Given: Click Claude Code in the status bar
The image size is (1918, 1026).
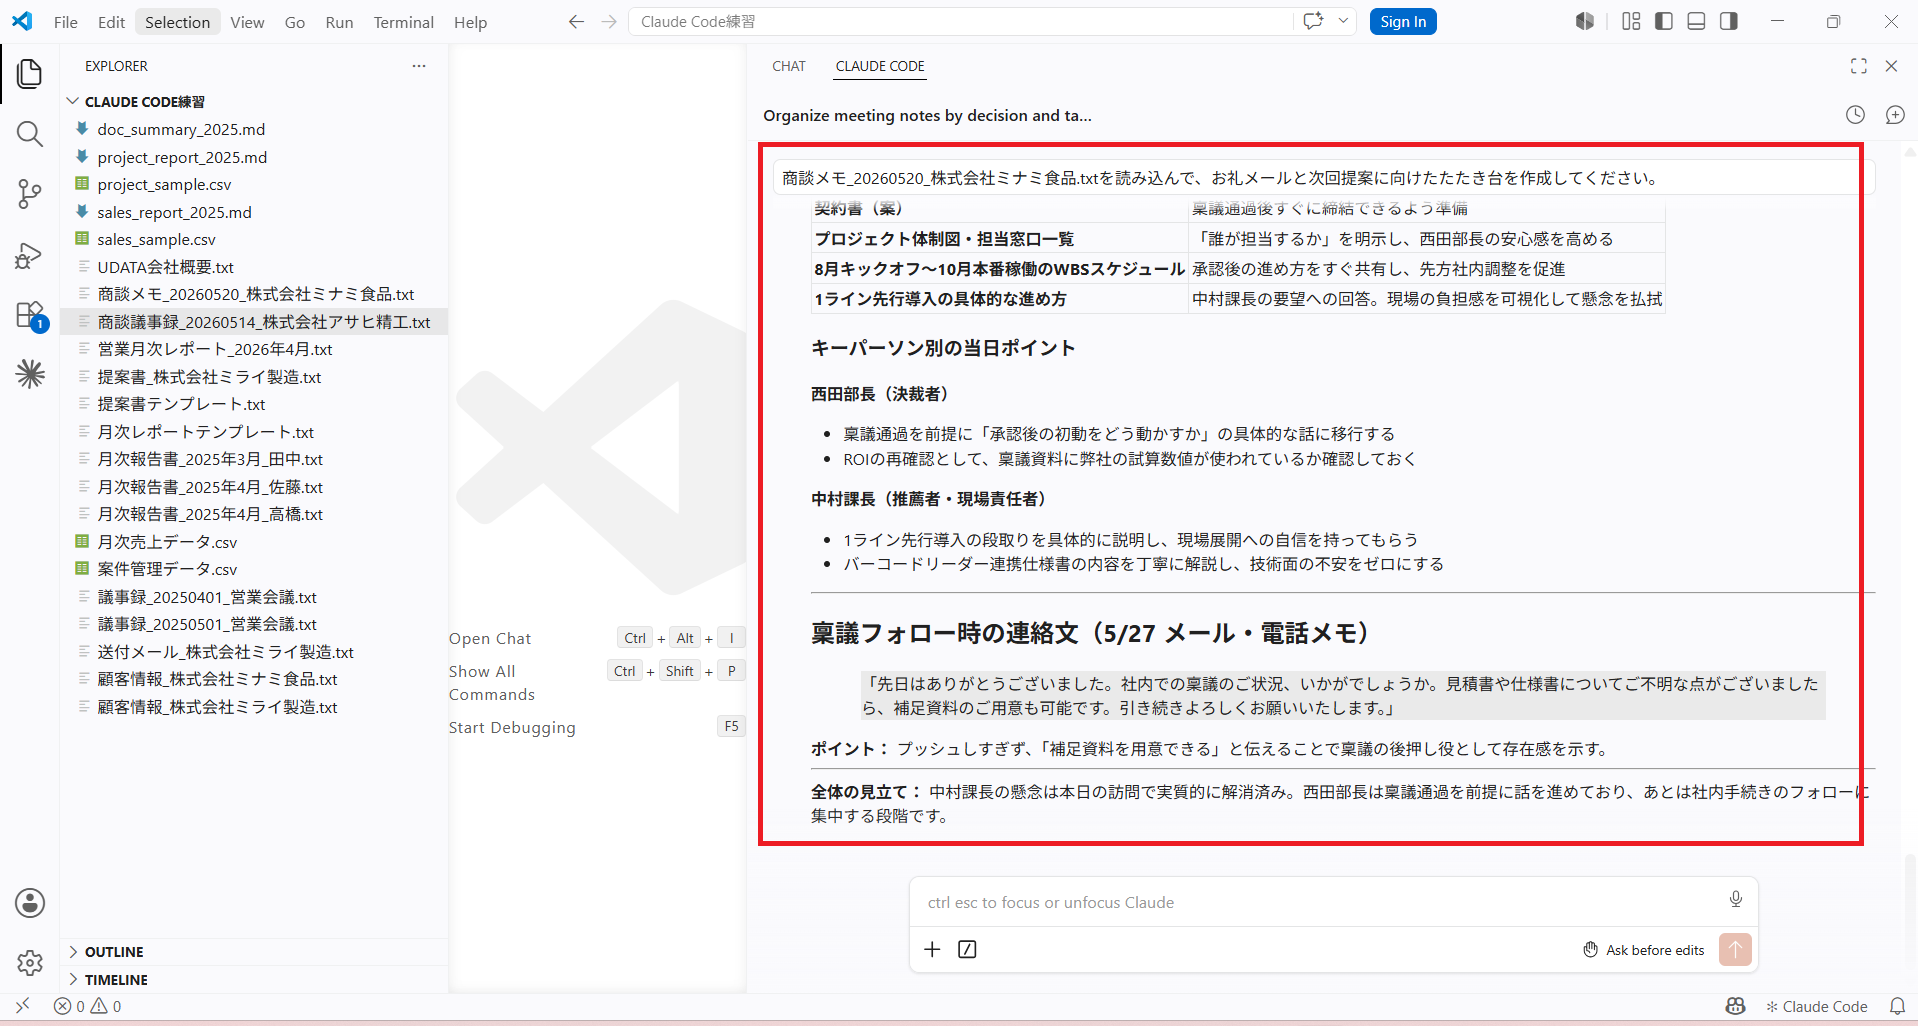Looking at the screenshot, I should point(1816,1006).
